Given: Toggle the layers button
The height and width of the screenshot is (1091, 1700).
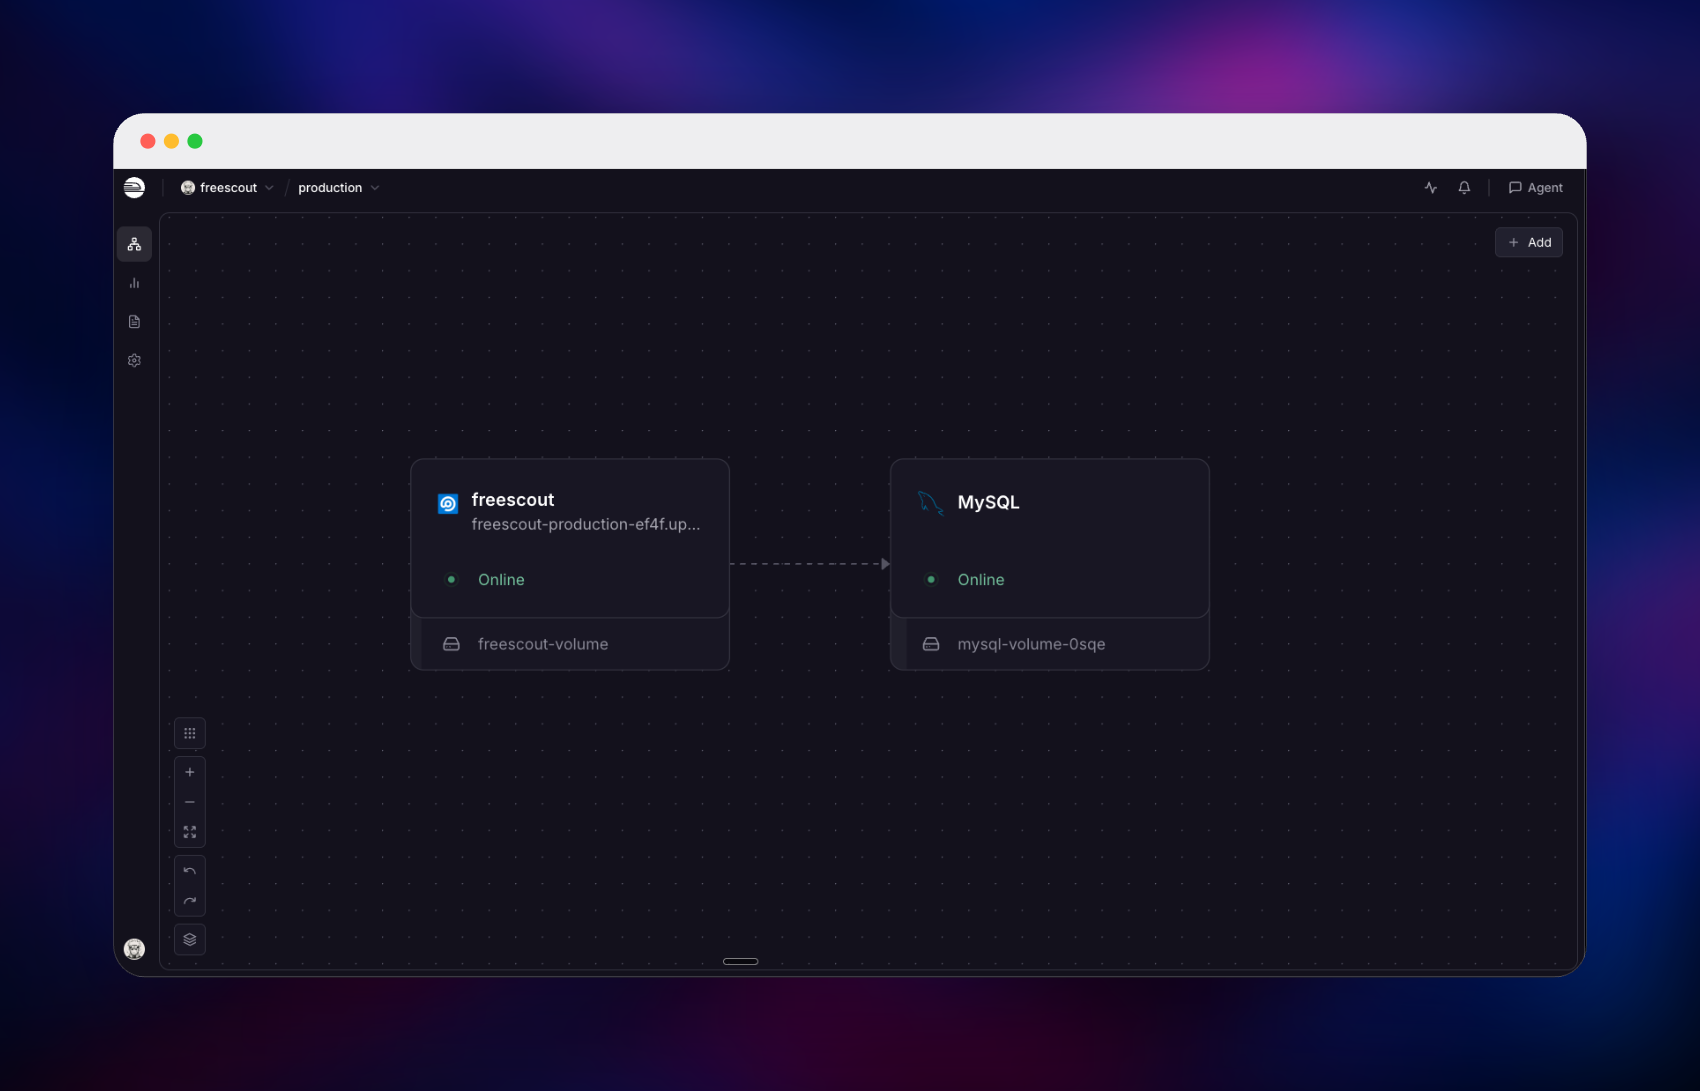Looking at the screenshot, I should (190, 940).
